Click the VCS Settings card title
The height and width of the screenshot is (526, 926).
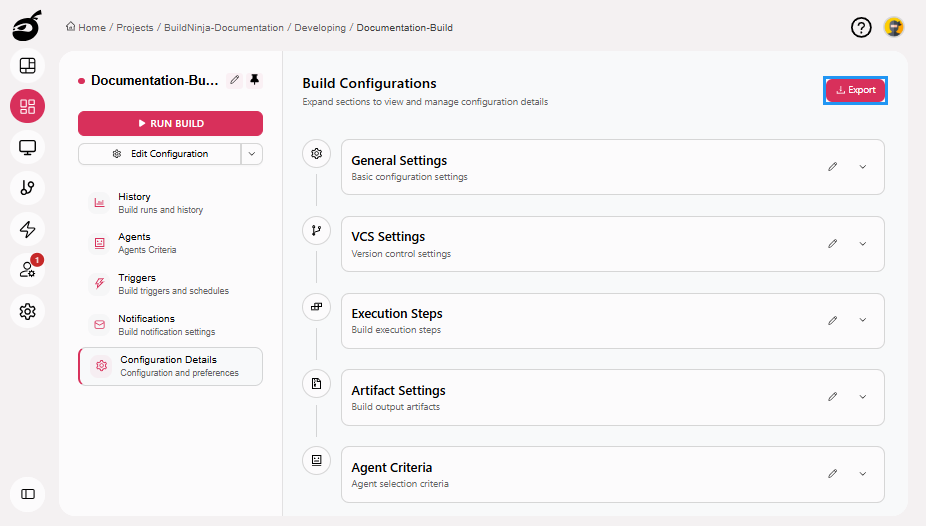[388, 237]
